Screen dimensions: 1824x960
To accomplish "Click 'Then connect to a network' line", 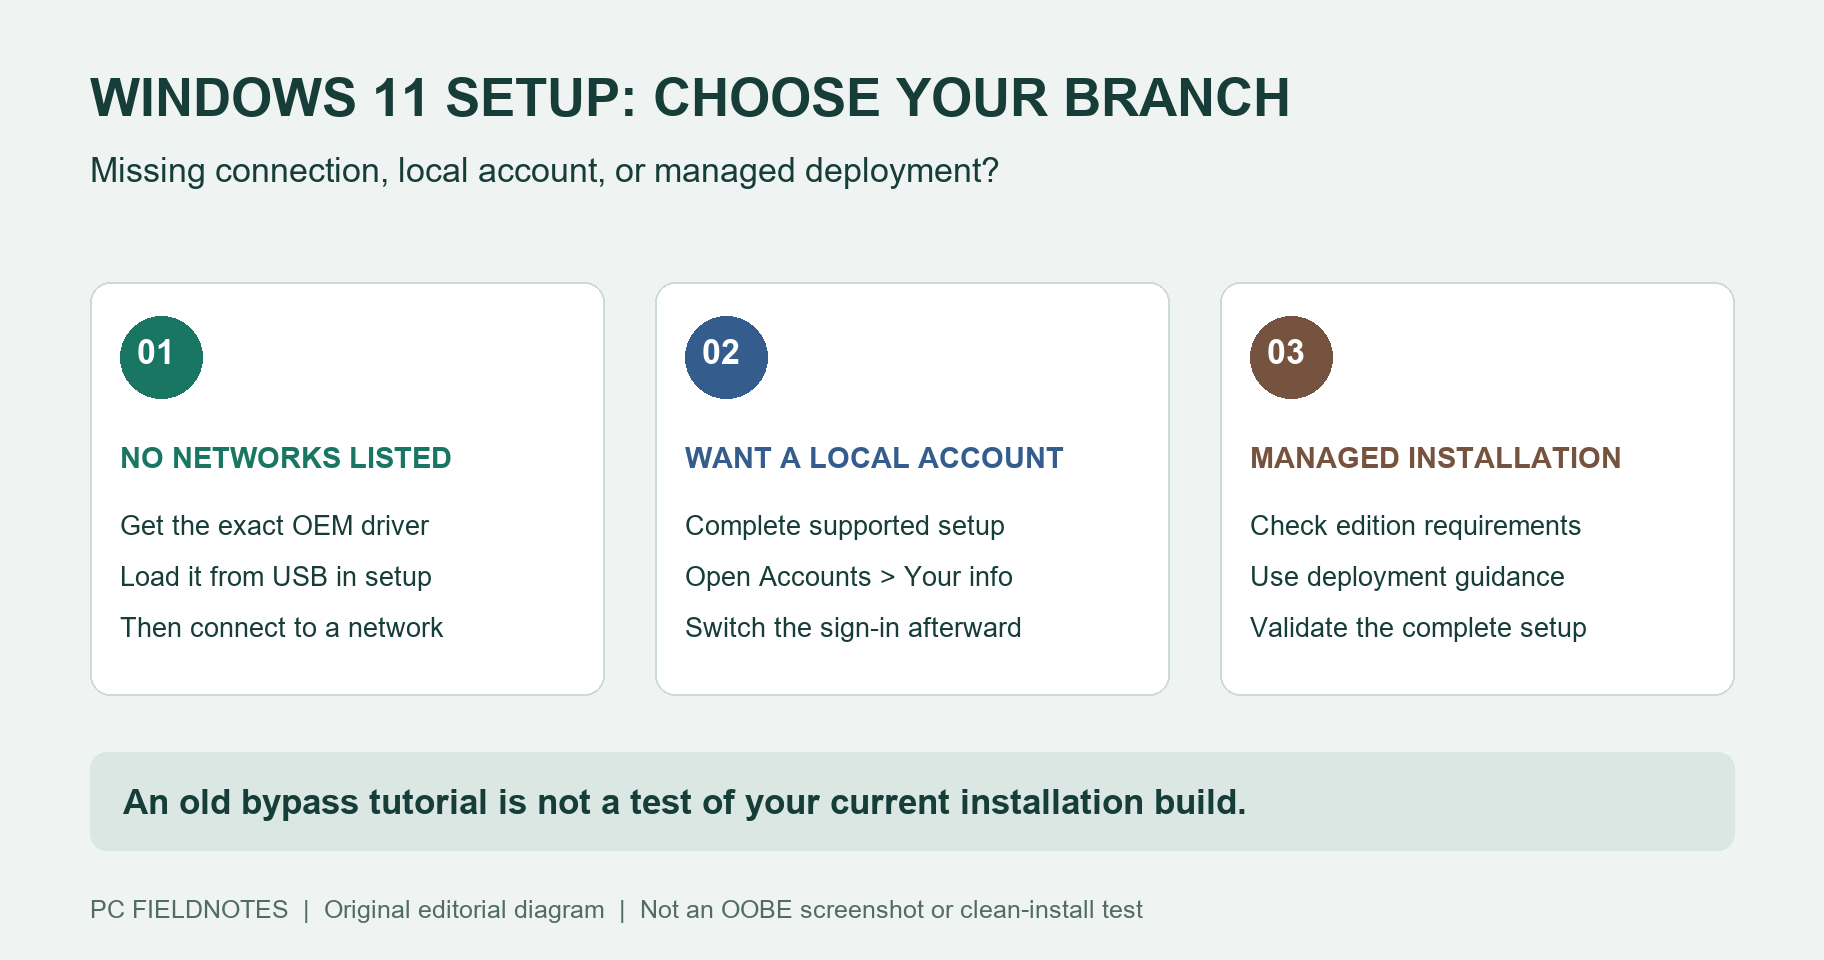I will pos(282,628).
